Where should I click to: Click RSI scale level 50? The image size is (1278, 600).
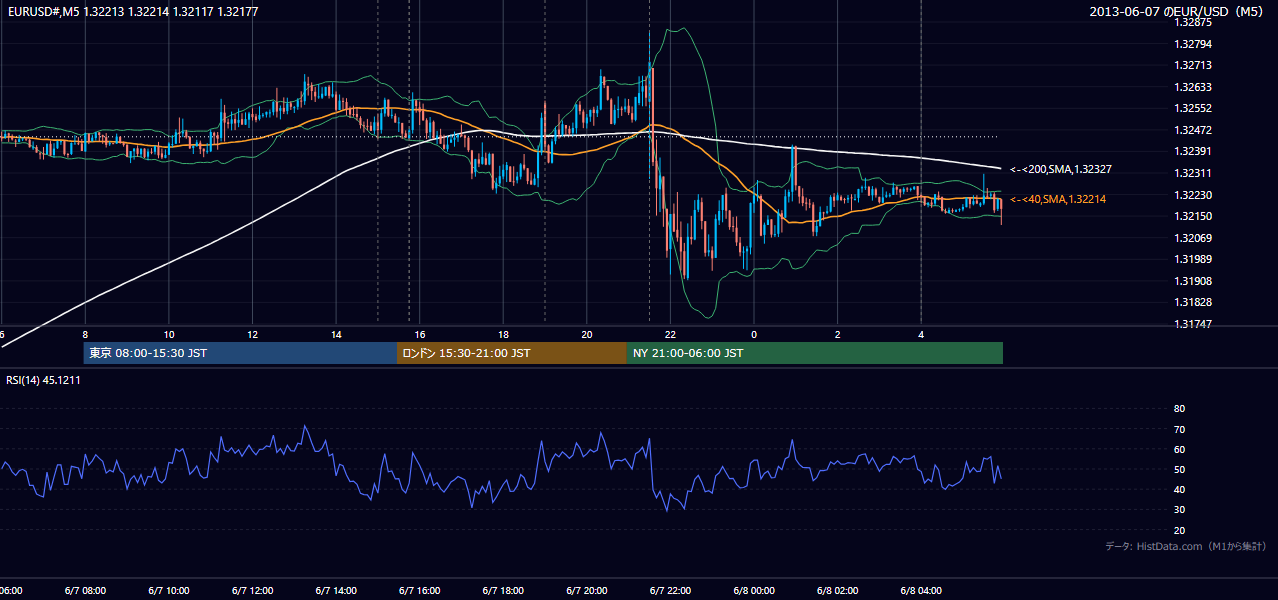pos(1179,469)
